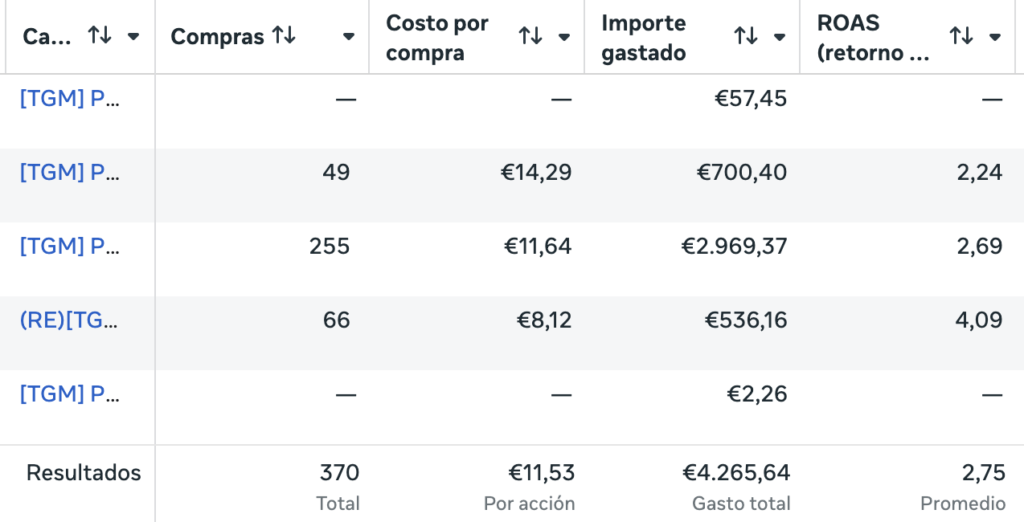Click the €4.265,64 total spend figure
Viewport: 1024px width, 522px height.
(736, 473)
